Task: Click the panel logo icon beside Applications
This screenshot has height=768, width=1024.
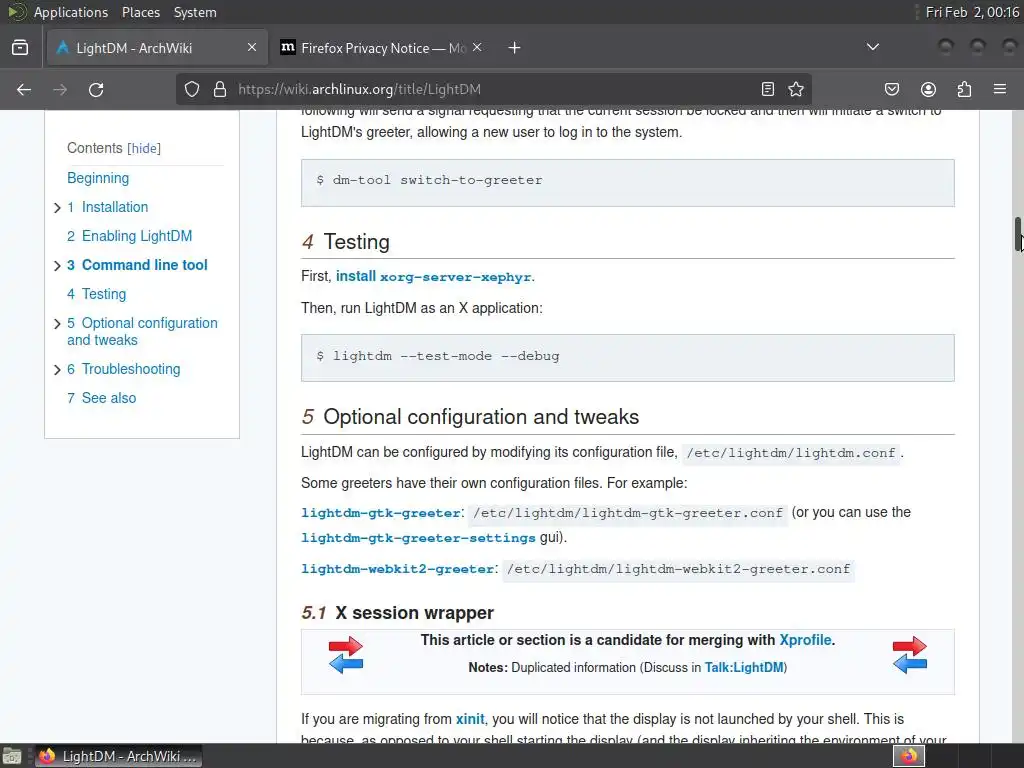Action: (x=16, y=12)
